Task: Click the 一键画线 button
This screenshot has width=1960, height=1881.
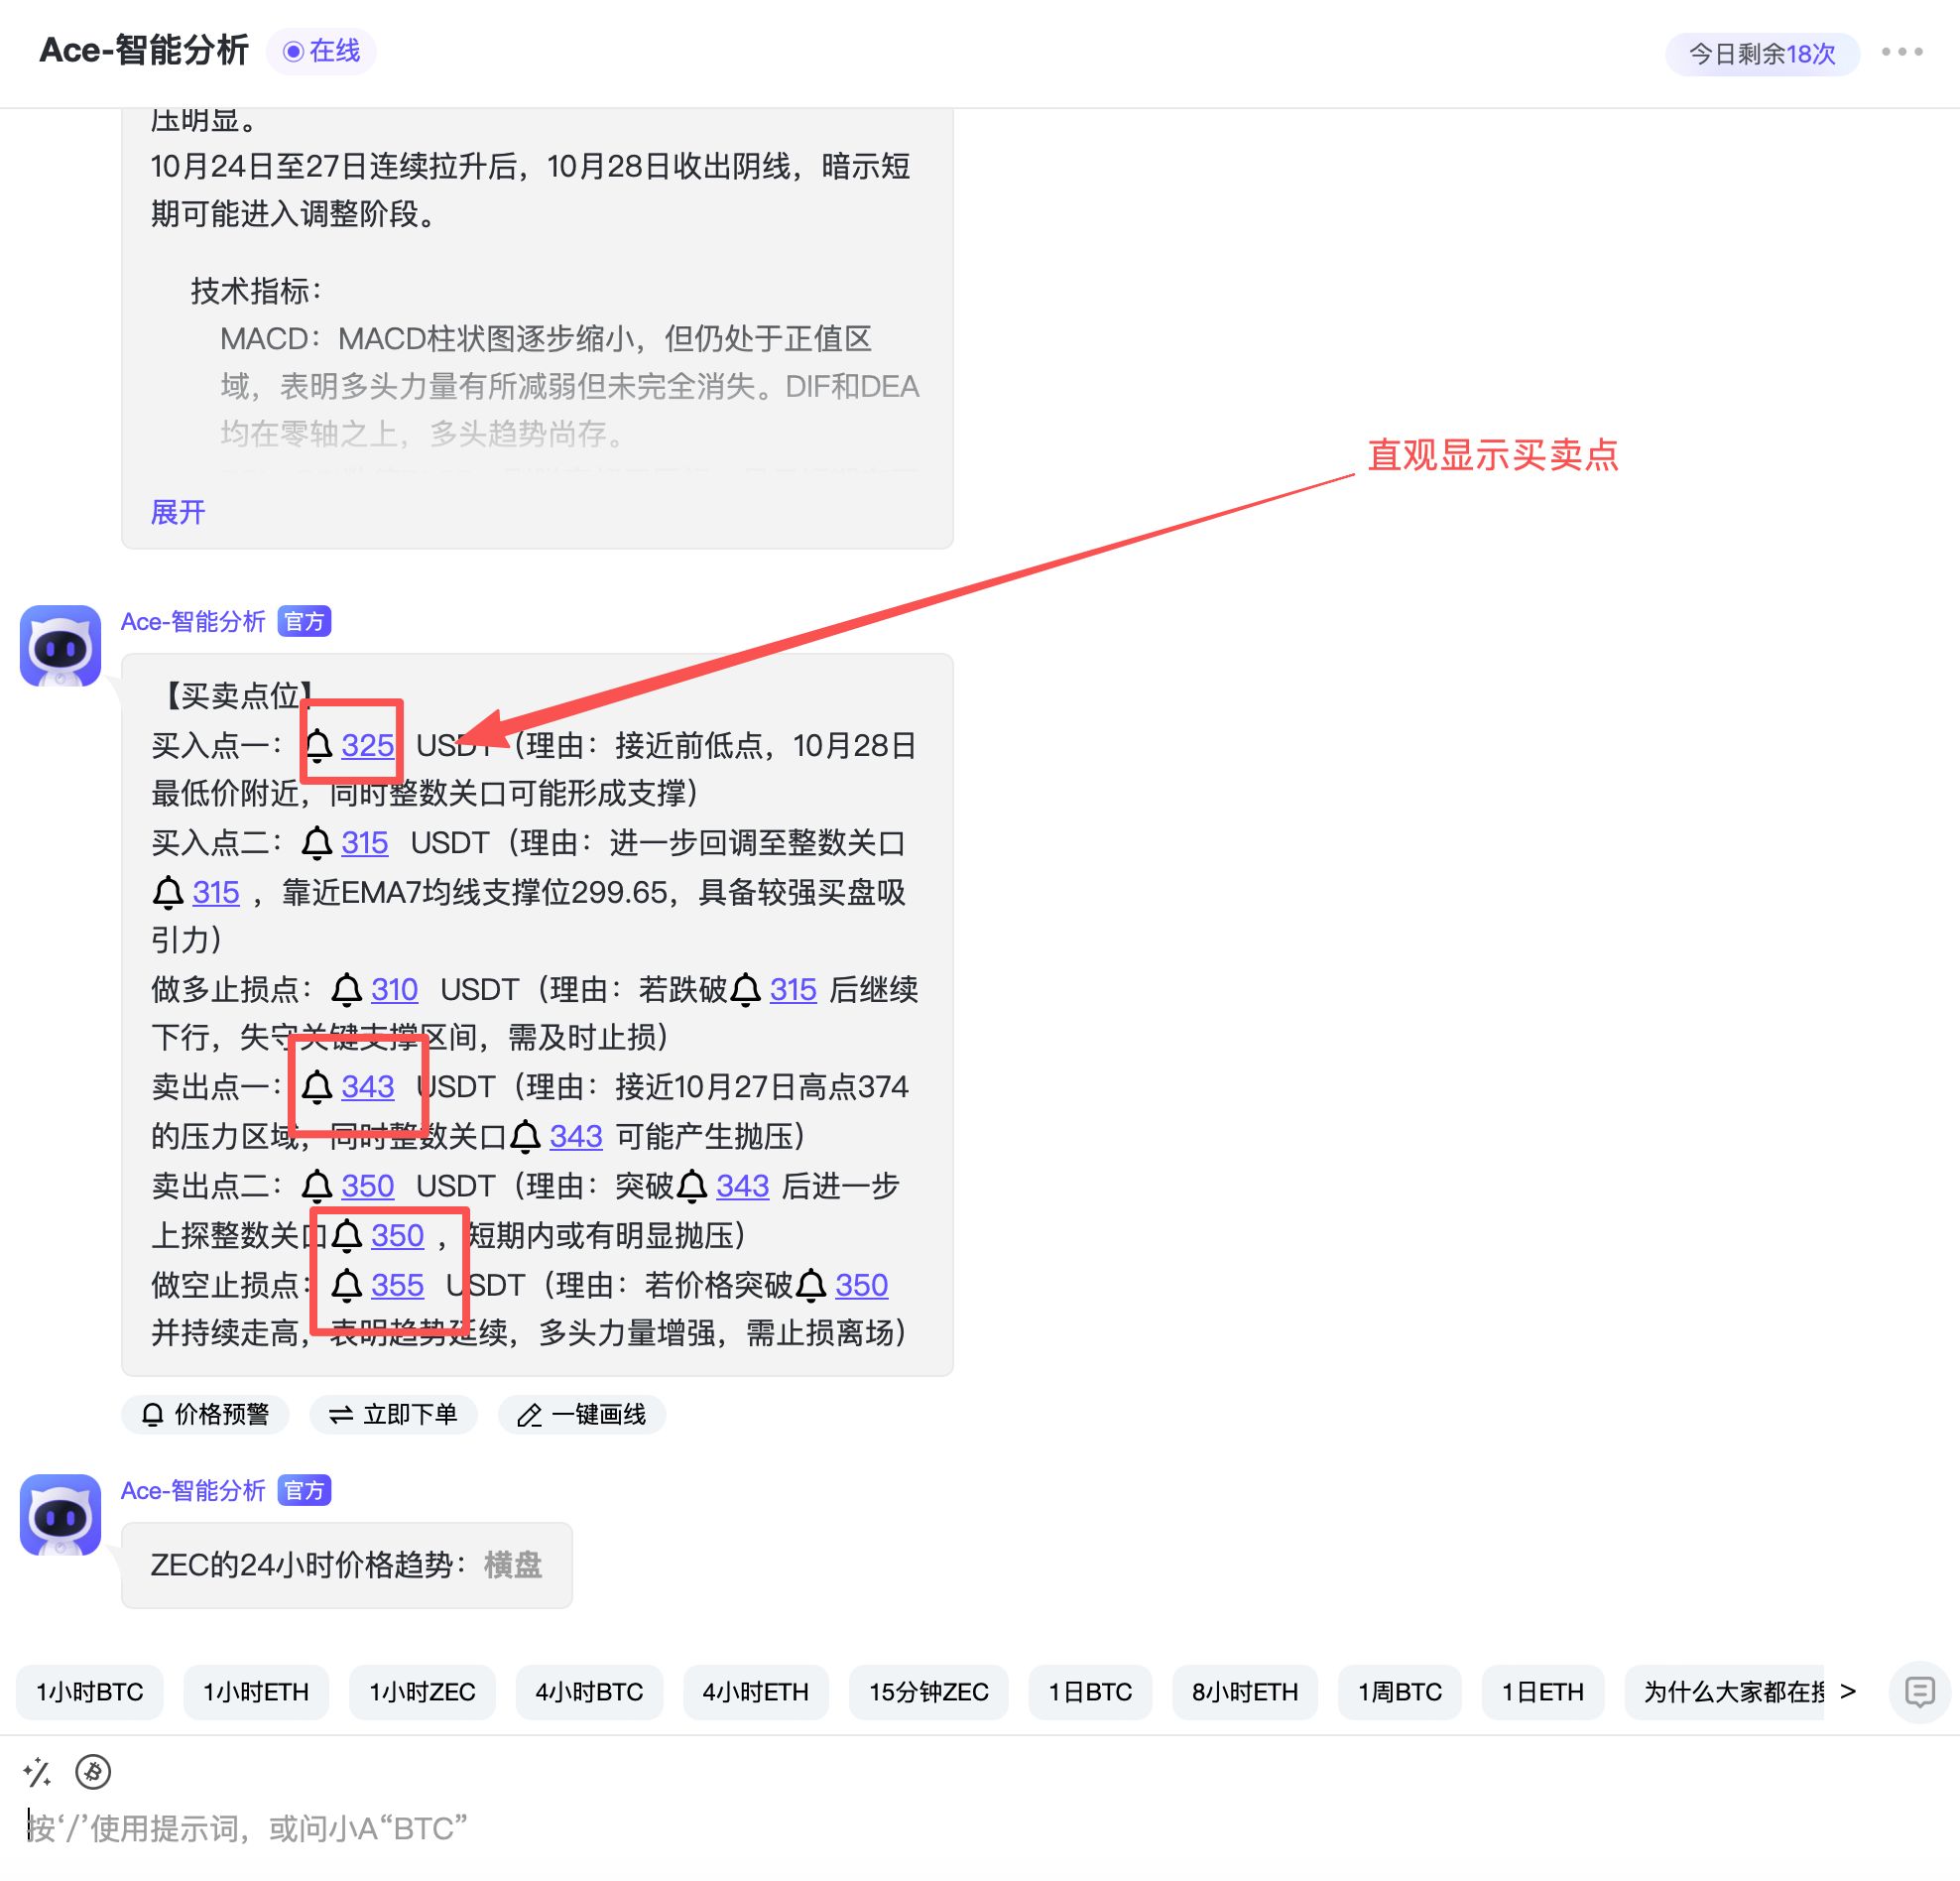Action: click(581, 1415)
